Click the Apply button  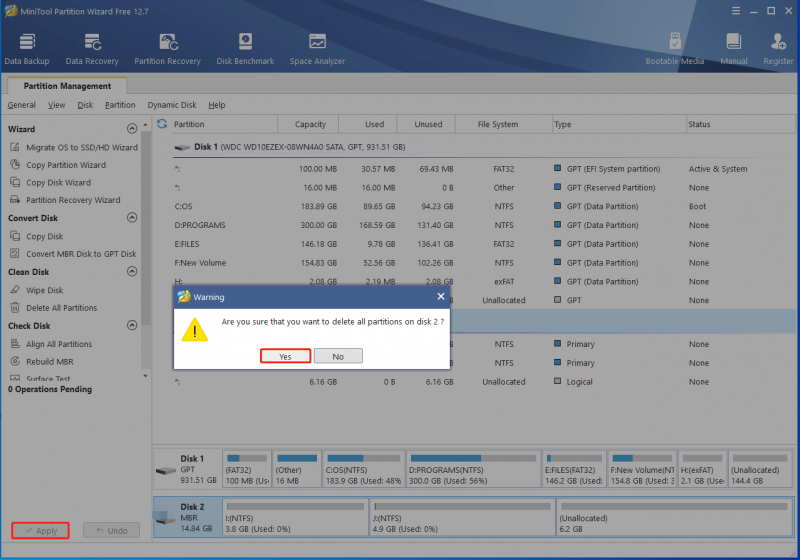click(40, 530)
